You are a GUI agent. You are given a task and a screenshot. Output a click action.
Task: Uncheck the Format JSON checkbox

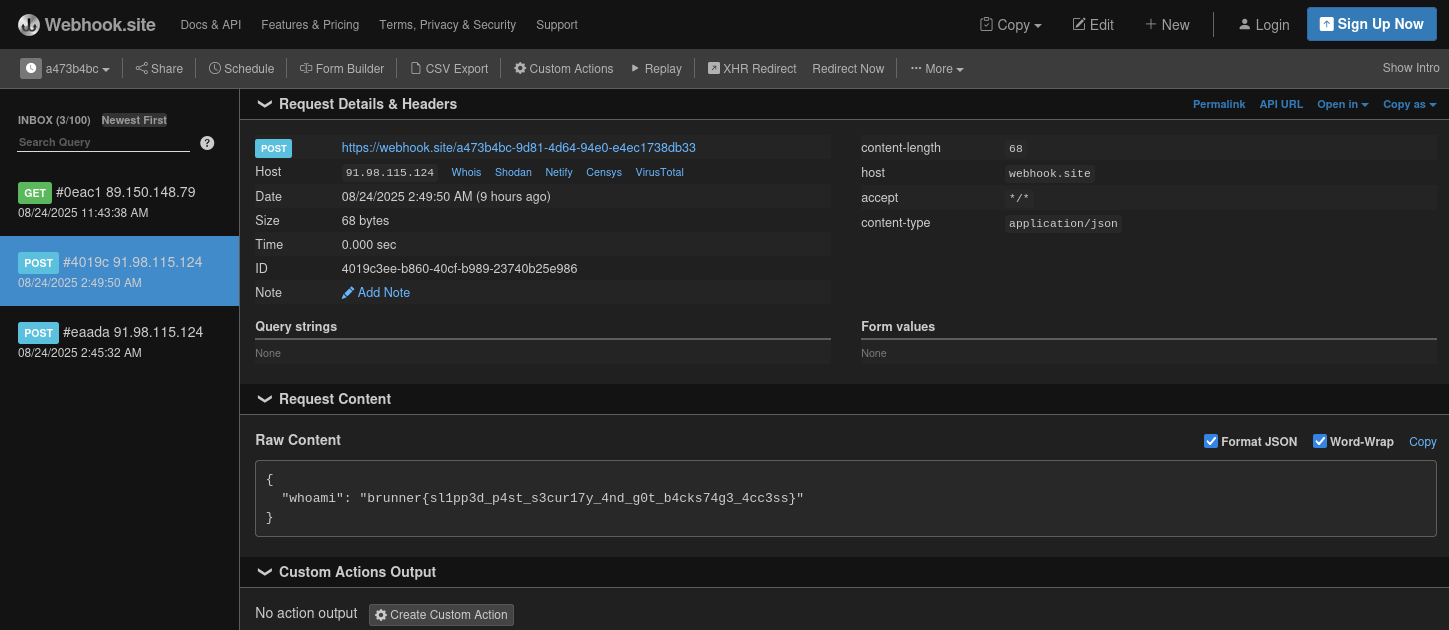[1211, 441]
